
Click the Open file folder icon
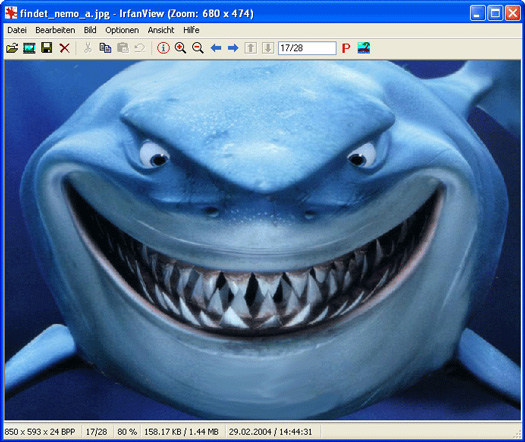12,48
